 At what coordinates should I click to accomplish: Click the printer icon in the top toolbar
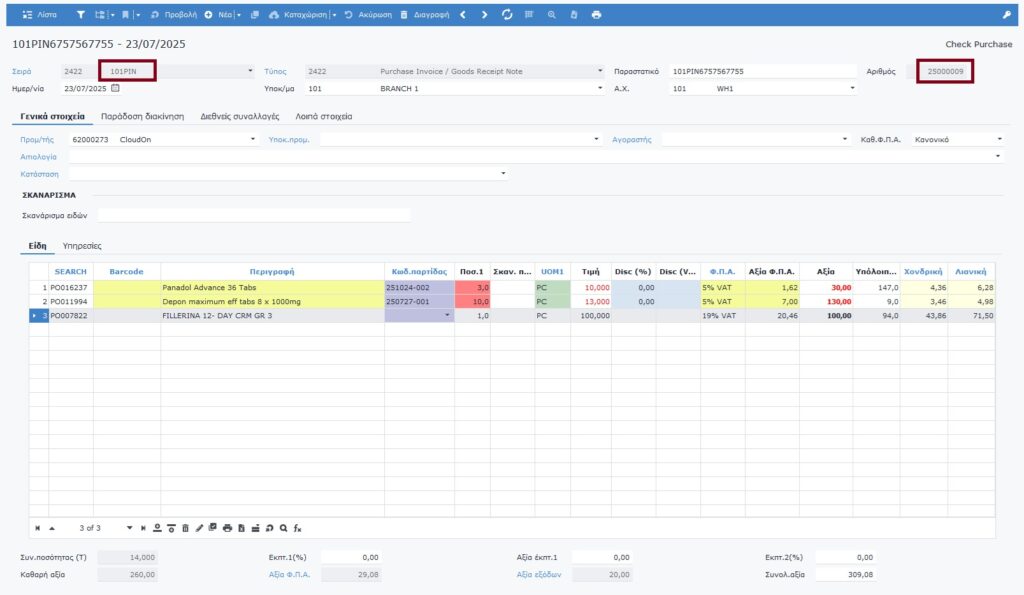[597, 15]
